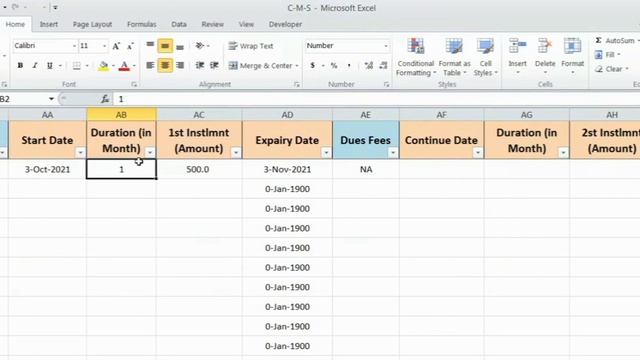Click the Insert Function fx icon
640x360 pixels.
(105, 99)
